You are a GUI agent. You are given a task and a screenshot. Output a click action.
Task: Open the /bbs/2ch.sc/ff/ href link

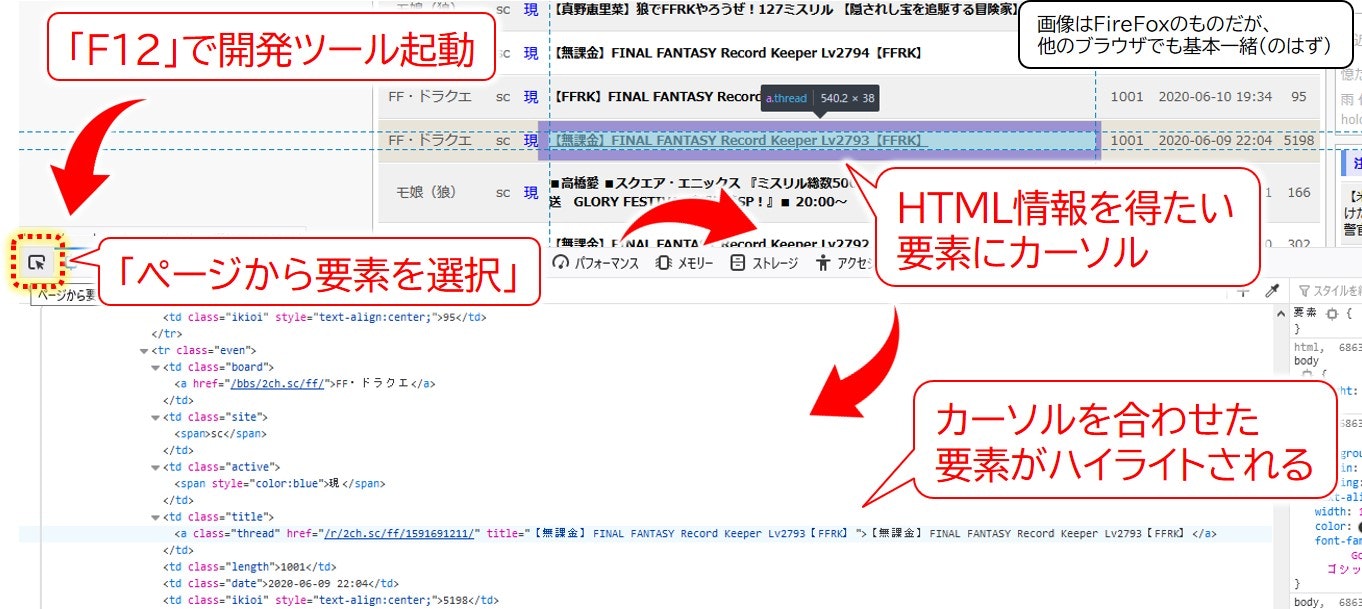[x=278, y=383]
